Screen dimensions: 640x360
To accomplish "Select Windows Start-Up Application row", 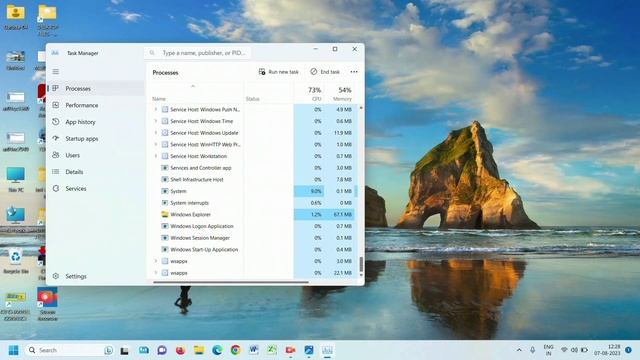I will tap(253, 249).
